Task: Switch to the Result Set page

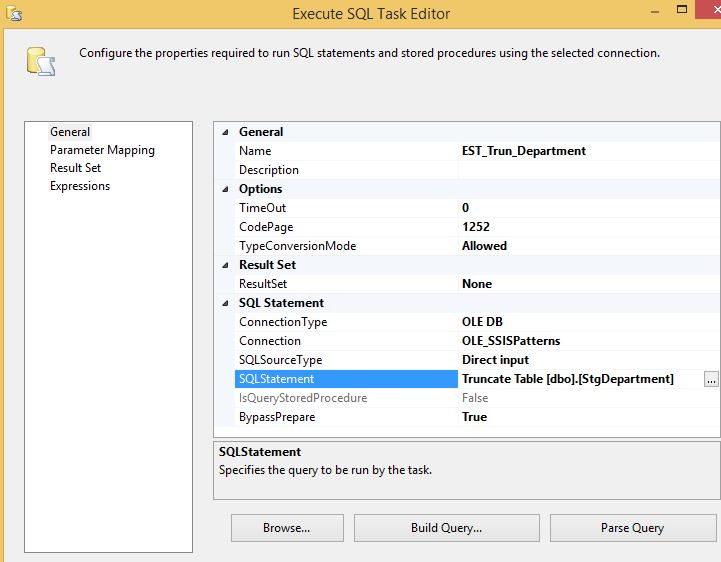Action: [x=76, y=168]
